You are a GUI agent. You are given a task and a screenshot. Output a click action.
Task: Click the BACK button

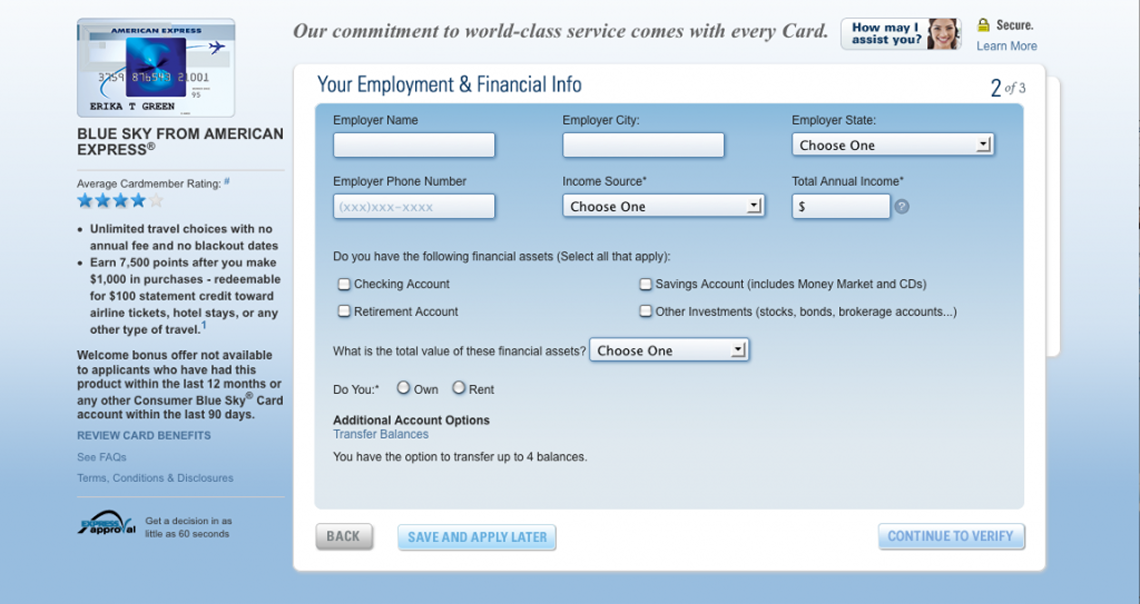[x=344, y=536]
